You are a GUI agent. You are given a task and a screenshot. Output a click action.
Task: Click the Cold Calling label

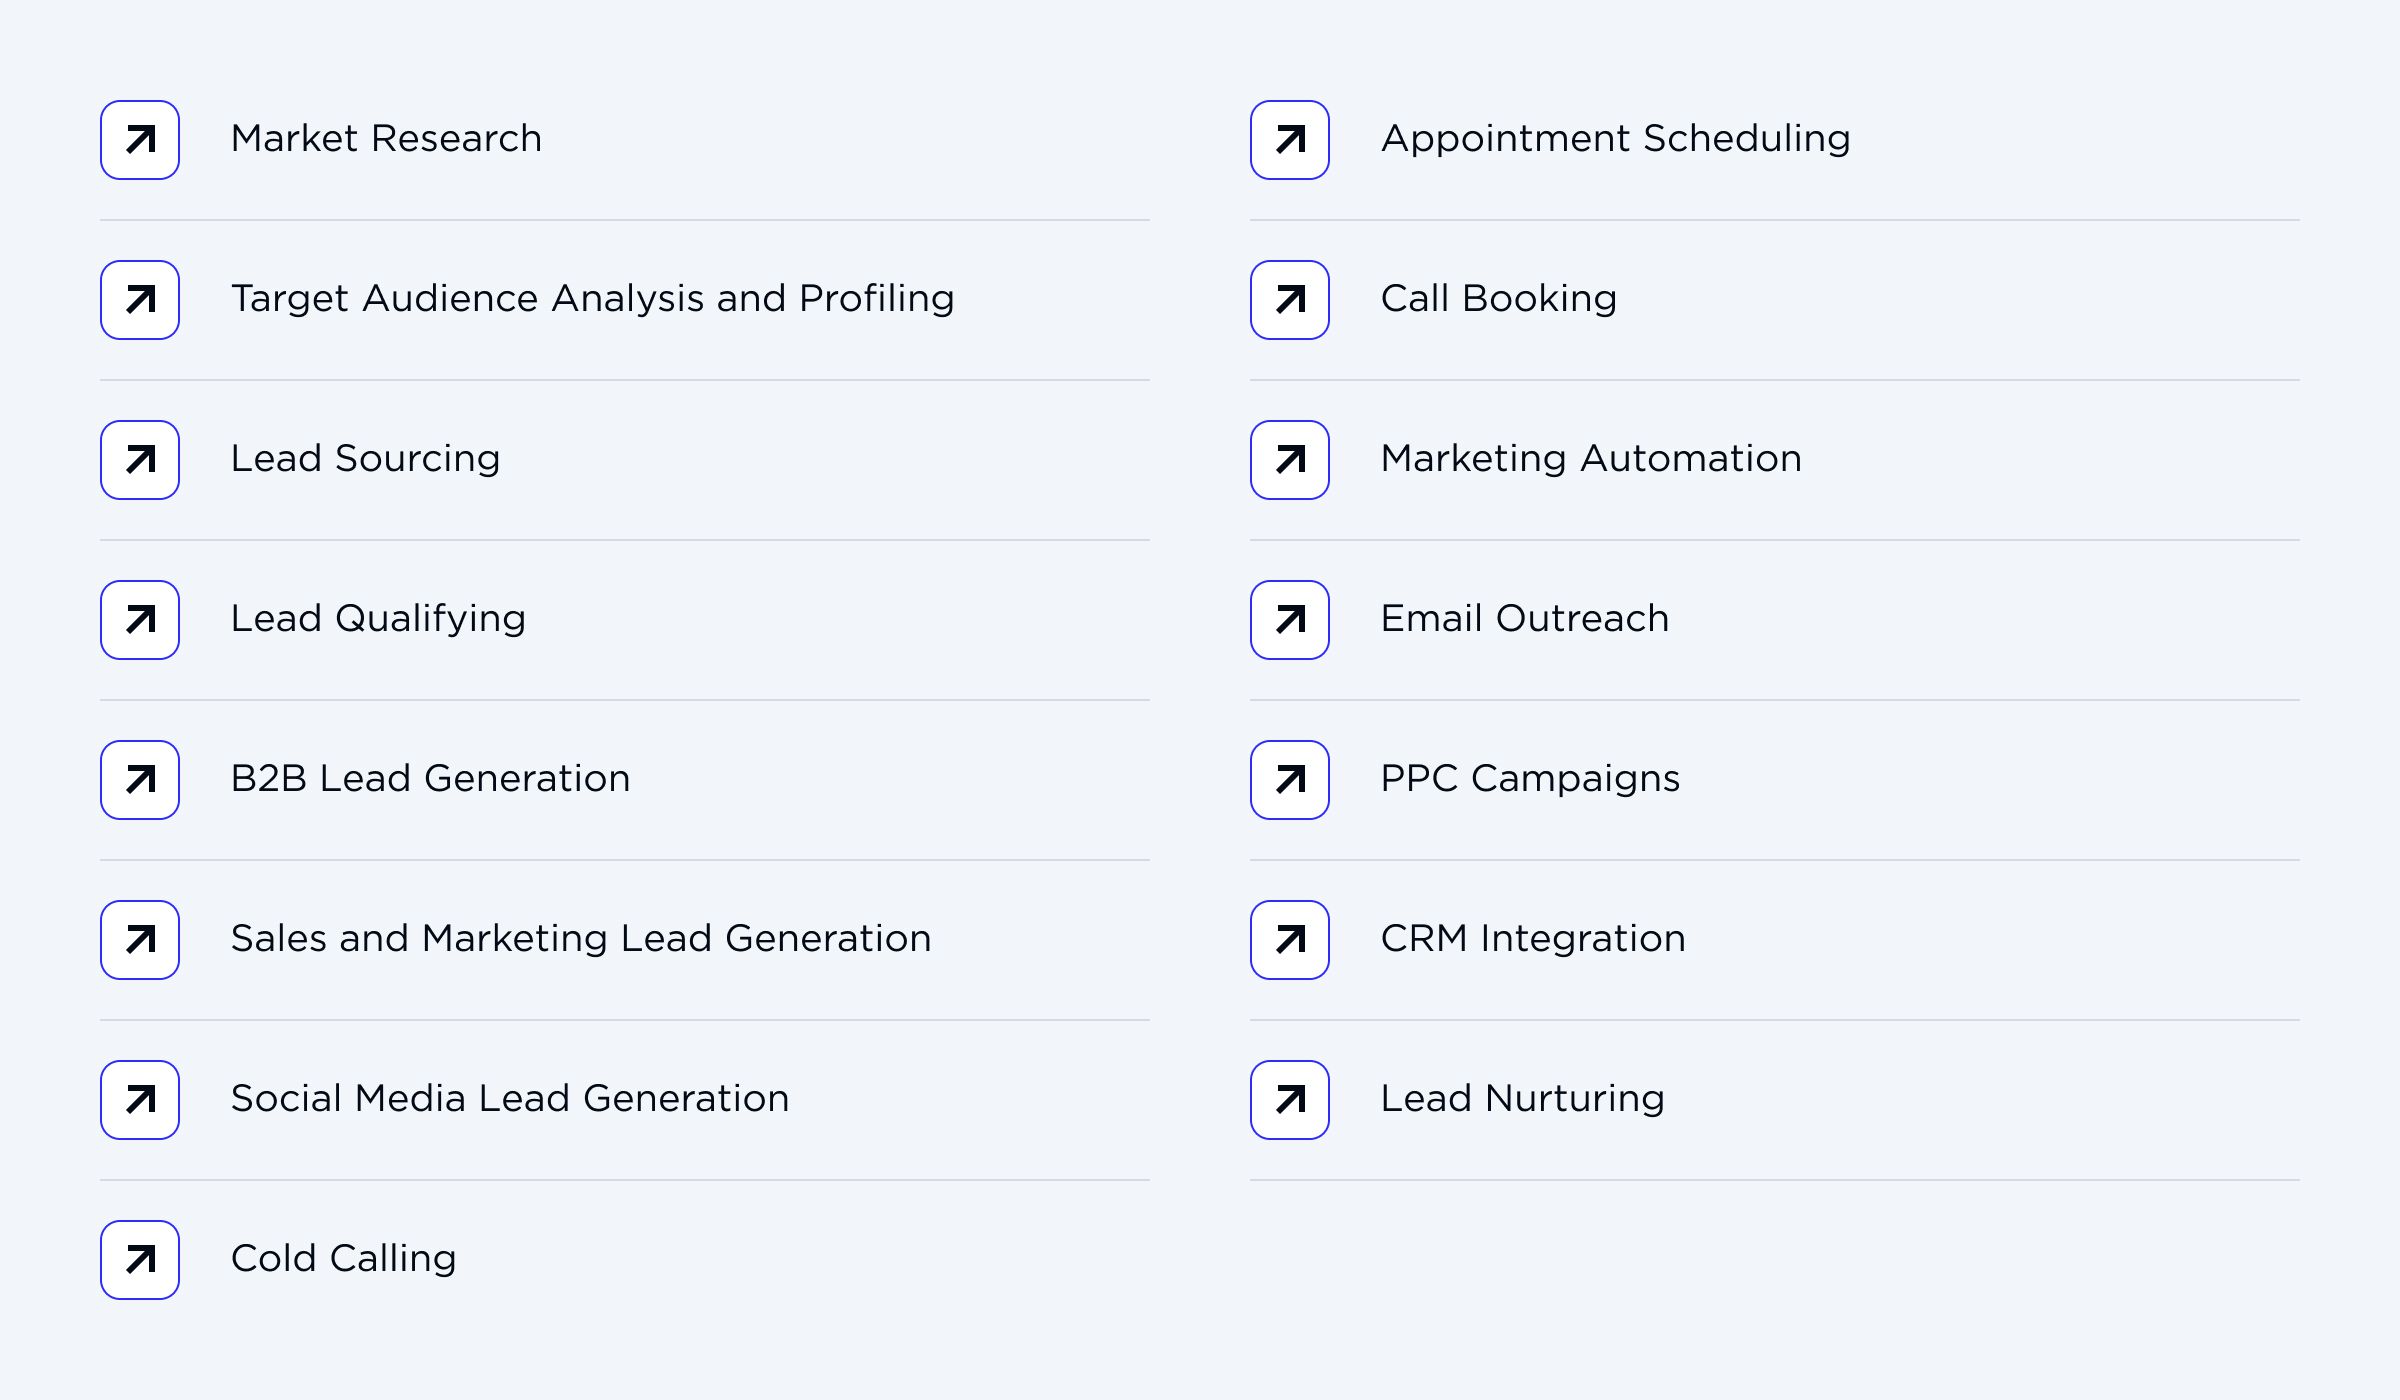click(x=343, y=1258)
